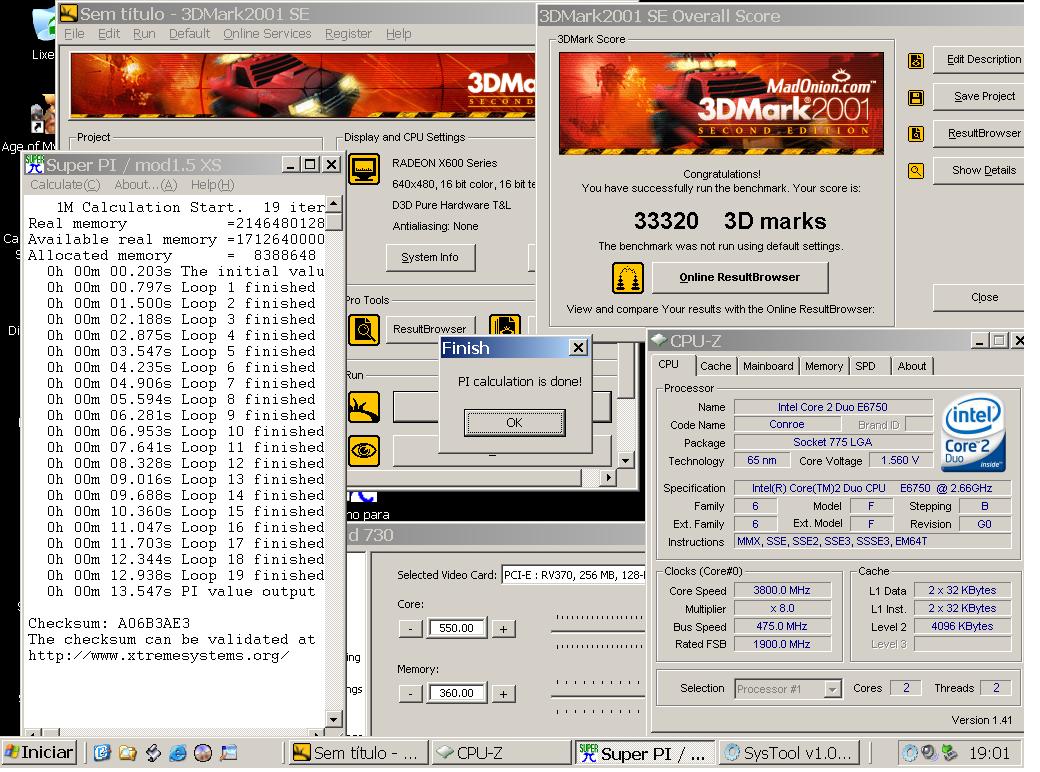Click the Core clock 550.00 input field

click(x=457, y=628)
